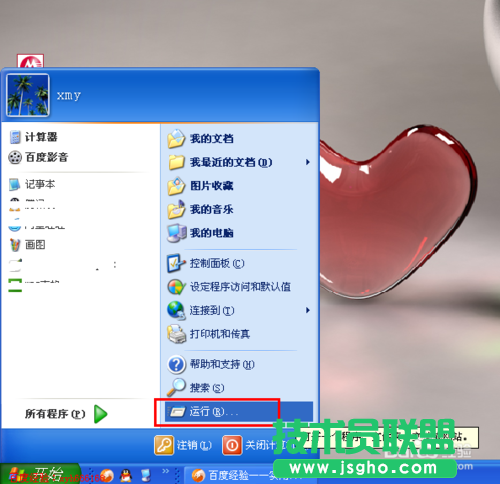Expand the 我最近的文档(D) submenu

tap(239, 162)
